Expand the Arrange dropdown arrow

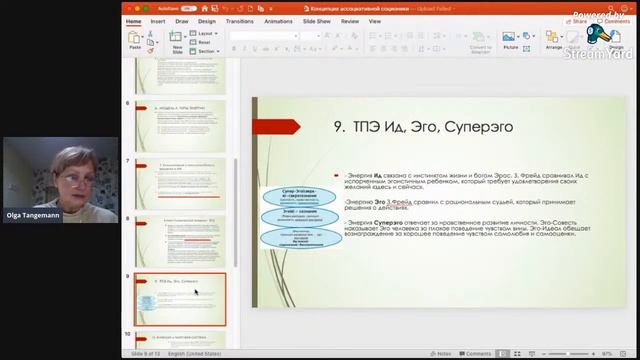point(562,37)
